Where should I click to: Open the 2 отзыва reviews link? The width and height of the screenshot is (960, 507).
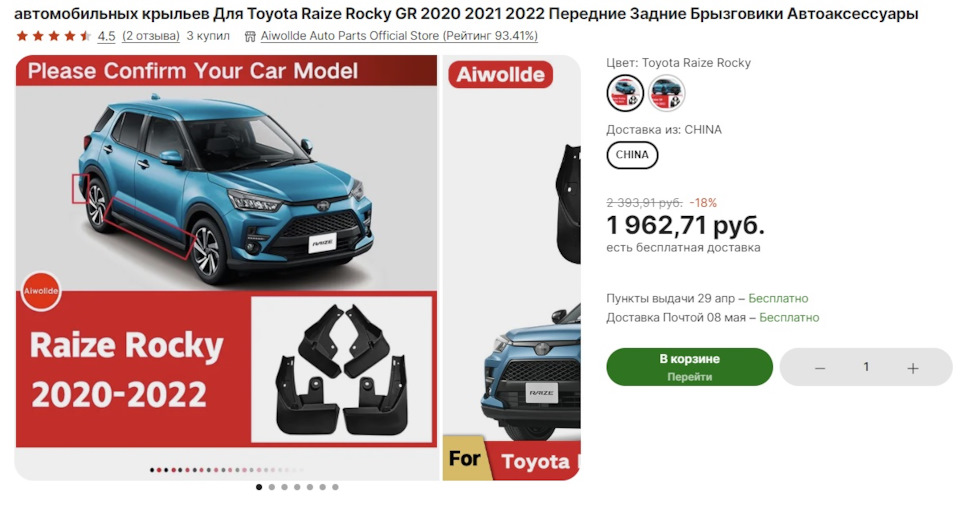(151, 36)
